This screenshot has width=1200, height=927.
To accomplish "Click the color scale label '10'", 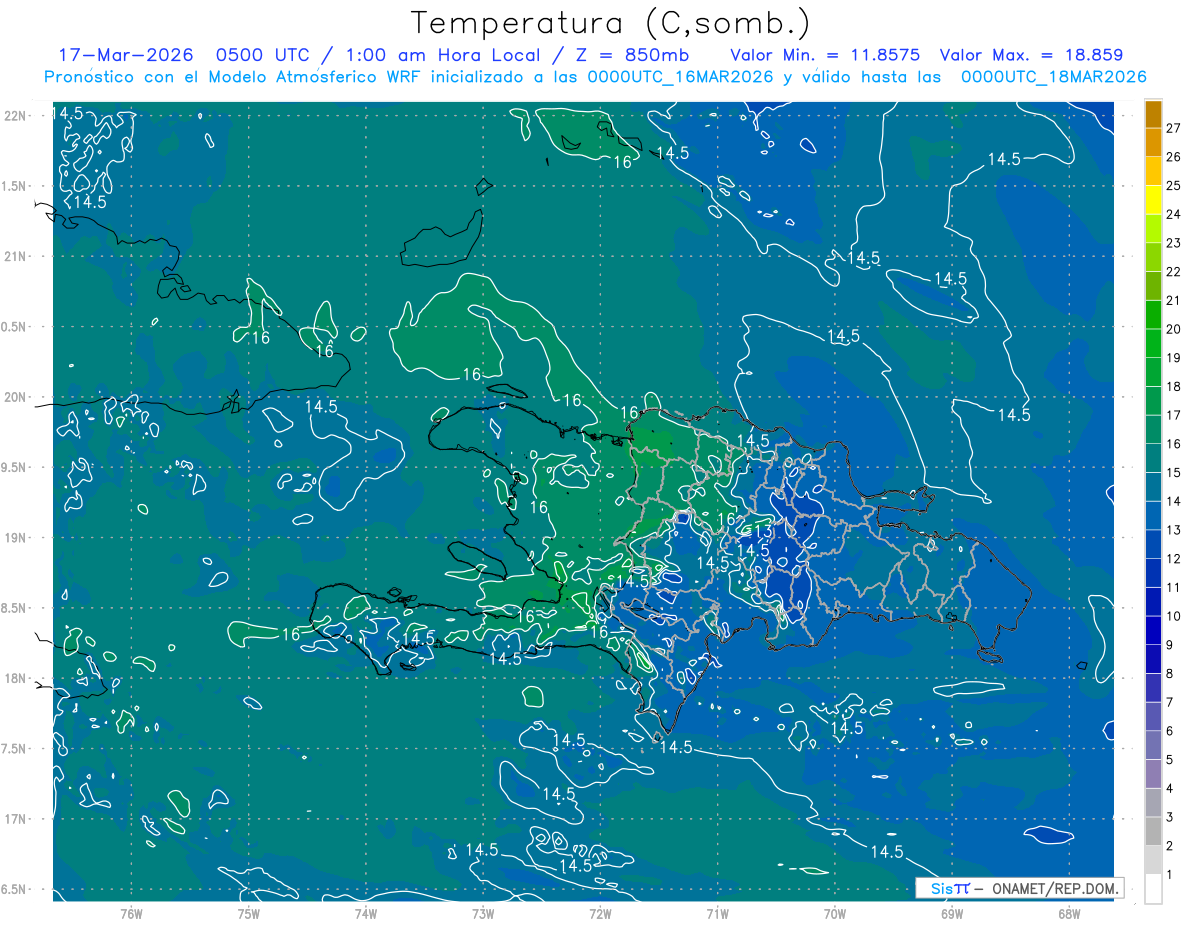I will (x=1174, y=616).
